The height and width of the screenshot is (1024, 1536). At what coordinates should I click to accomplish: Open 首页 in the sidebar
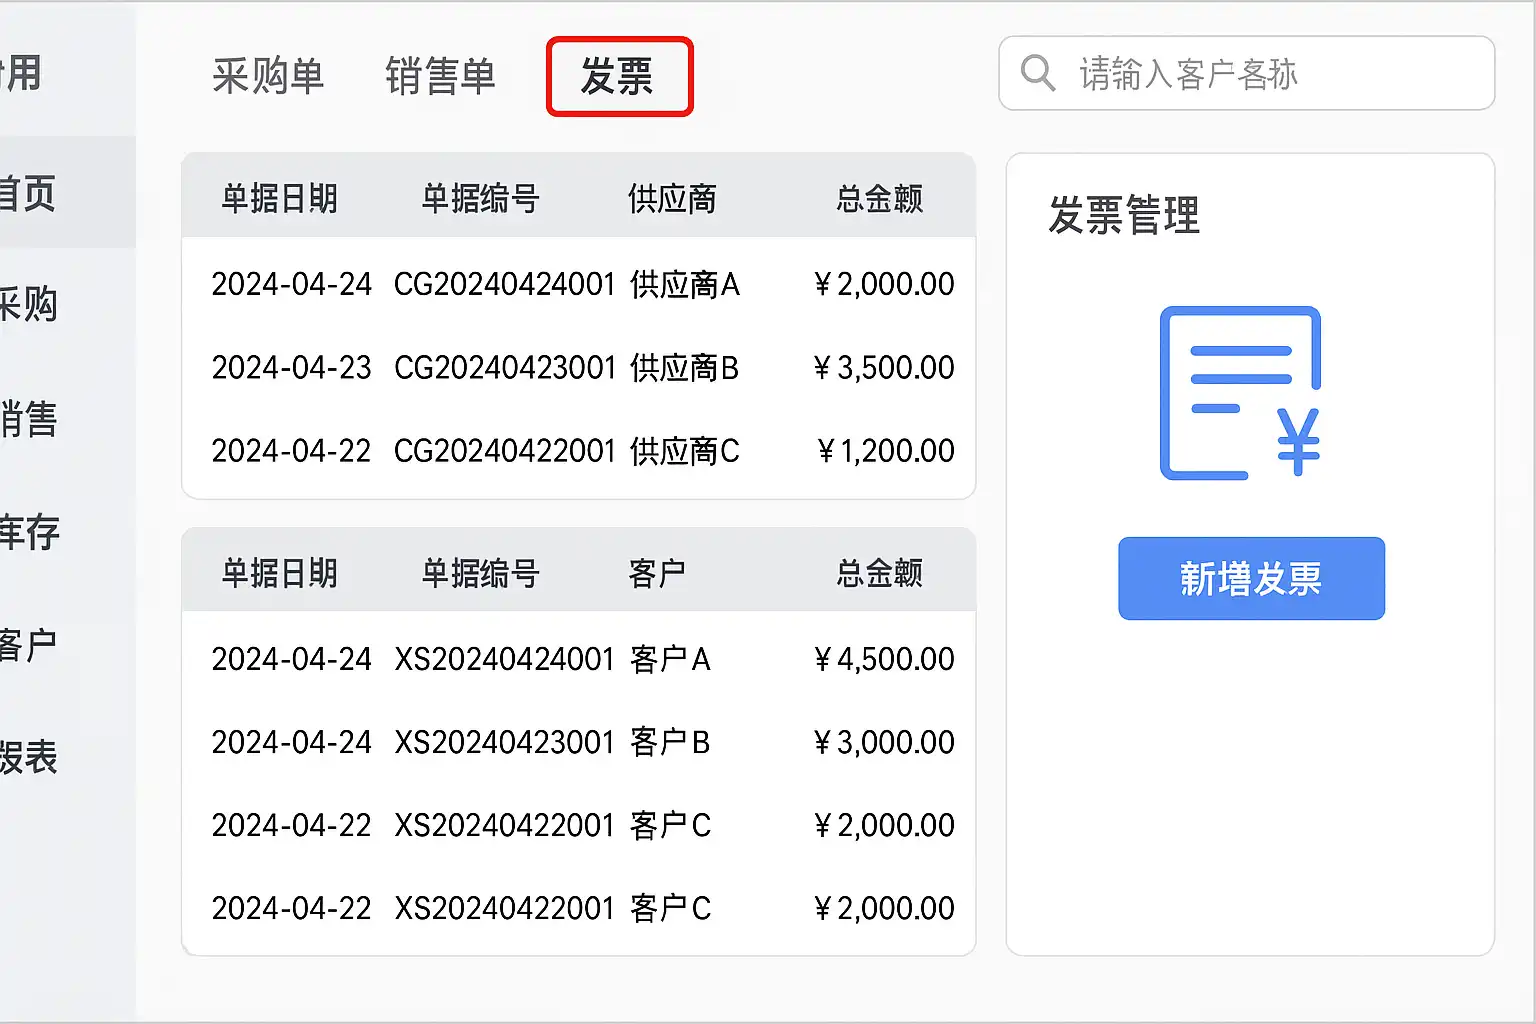point(30,193)
